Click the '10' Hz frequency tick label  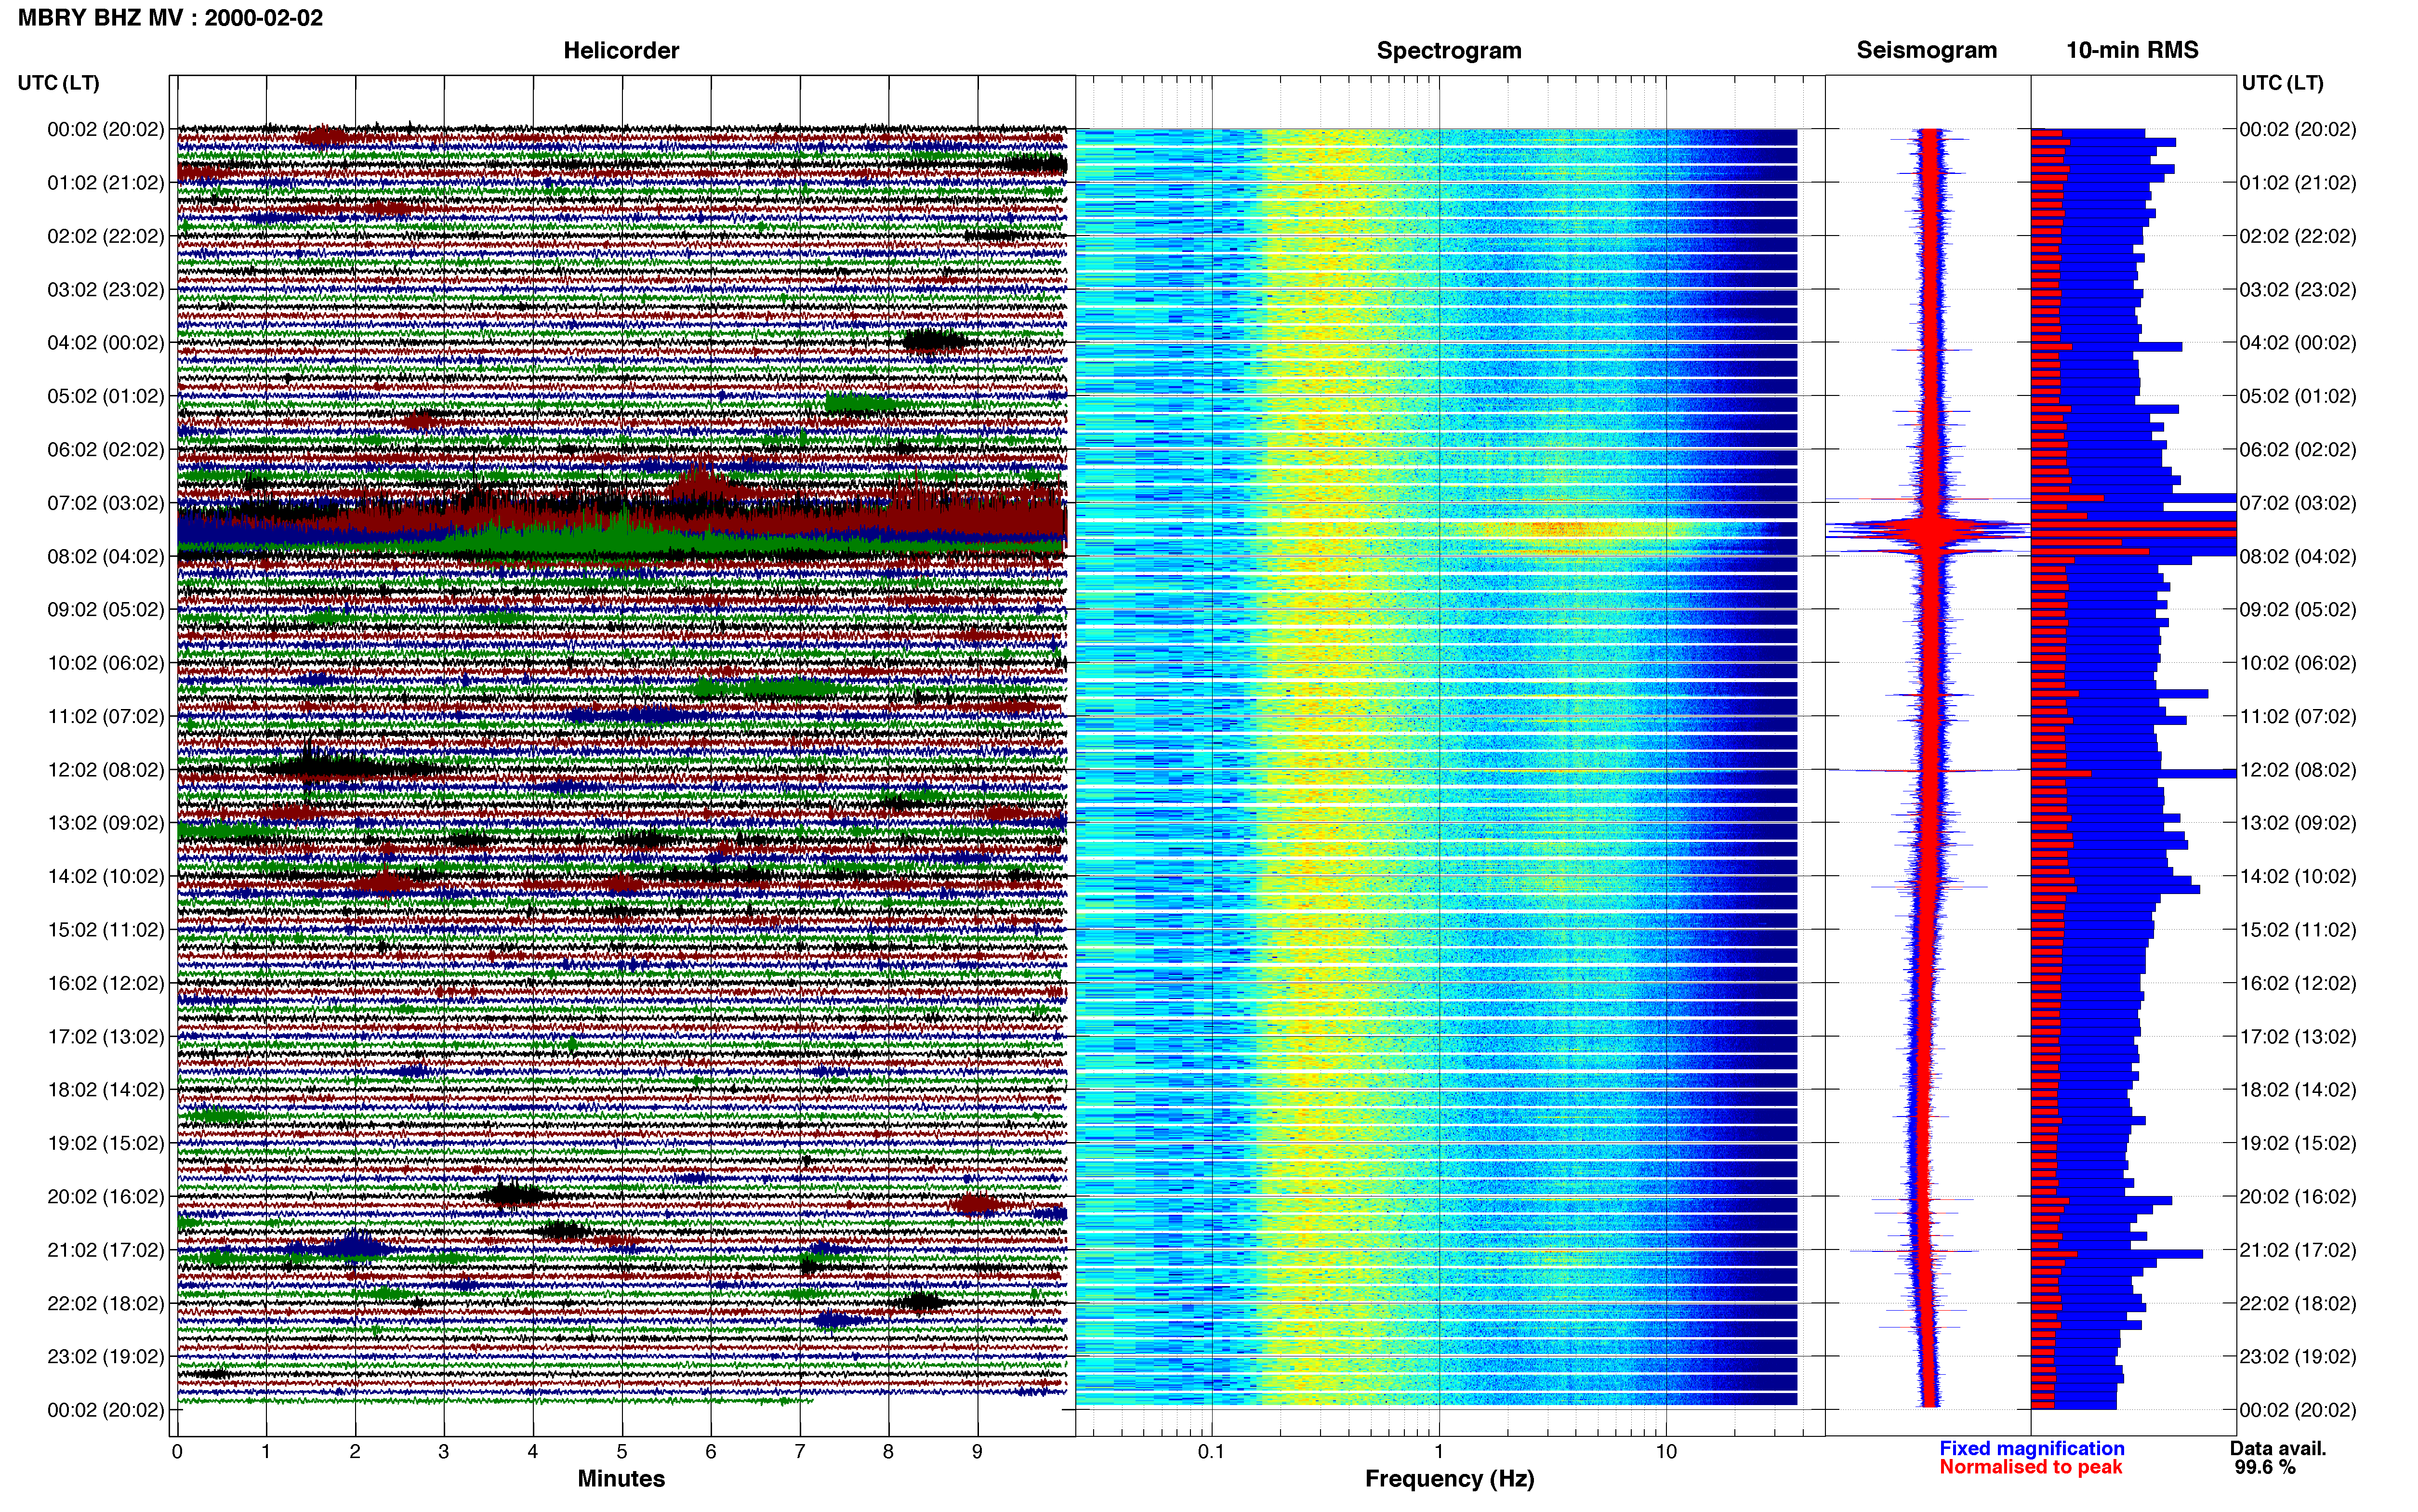(1665, 1452)
